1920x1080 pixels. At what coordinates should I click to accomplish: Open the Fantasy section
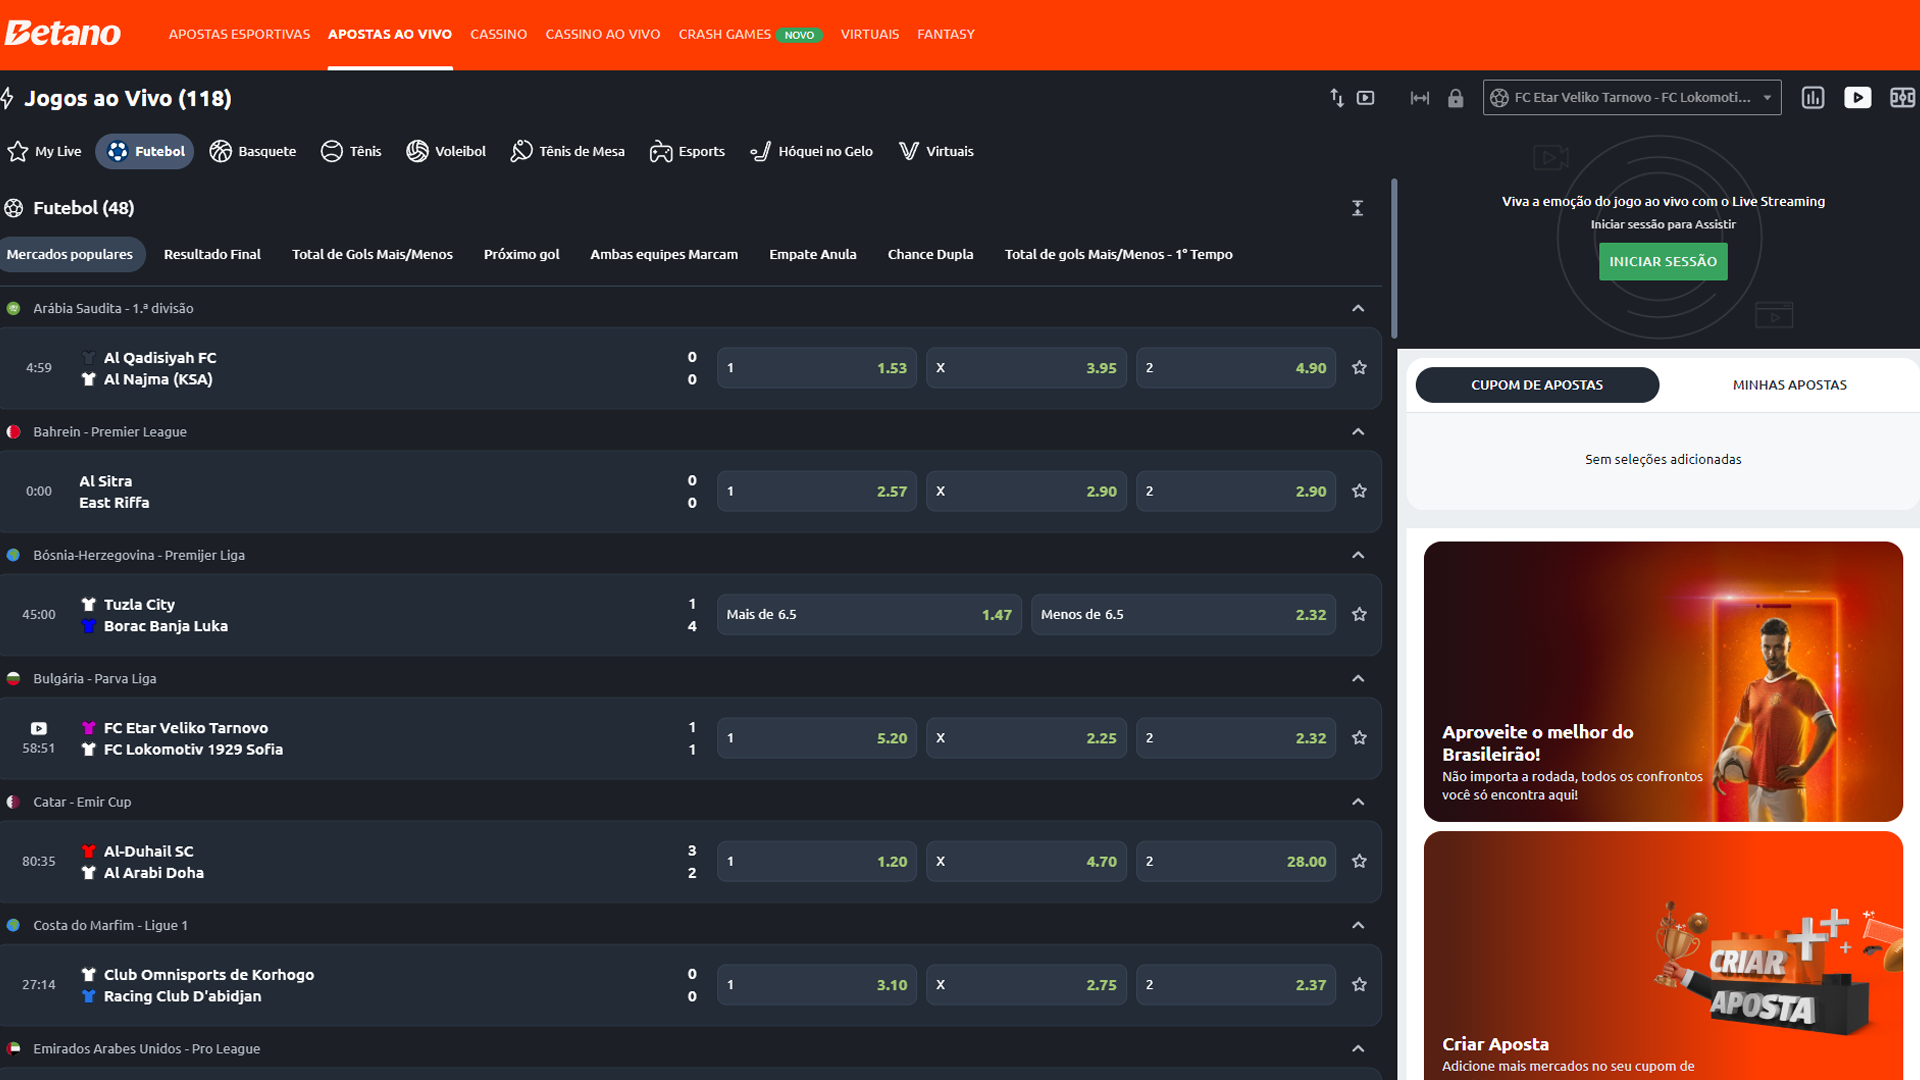pos(945,34)
